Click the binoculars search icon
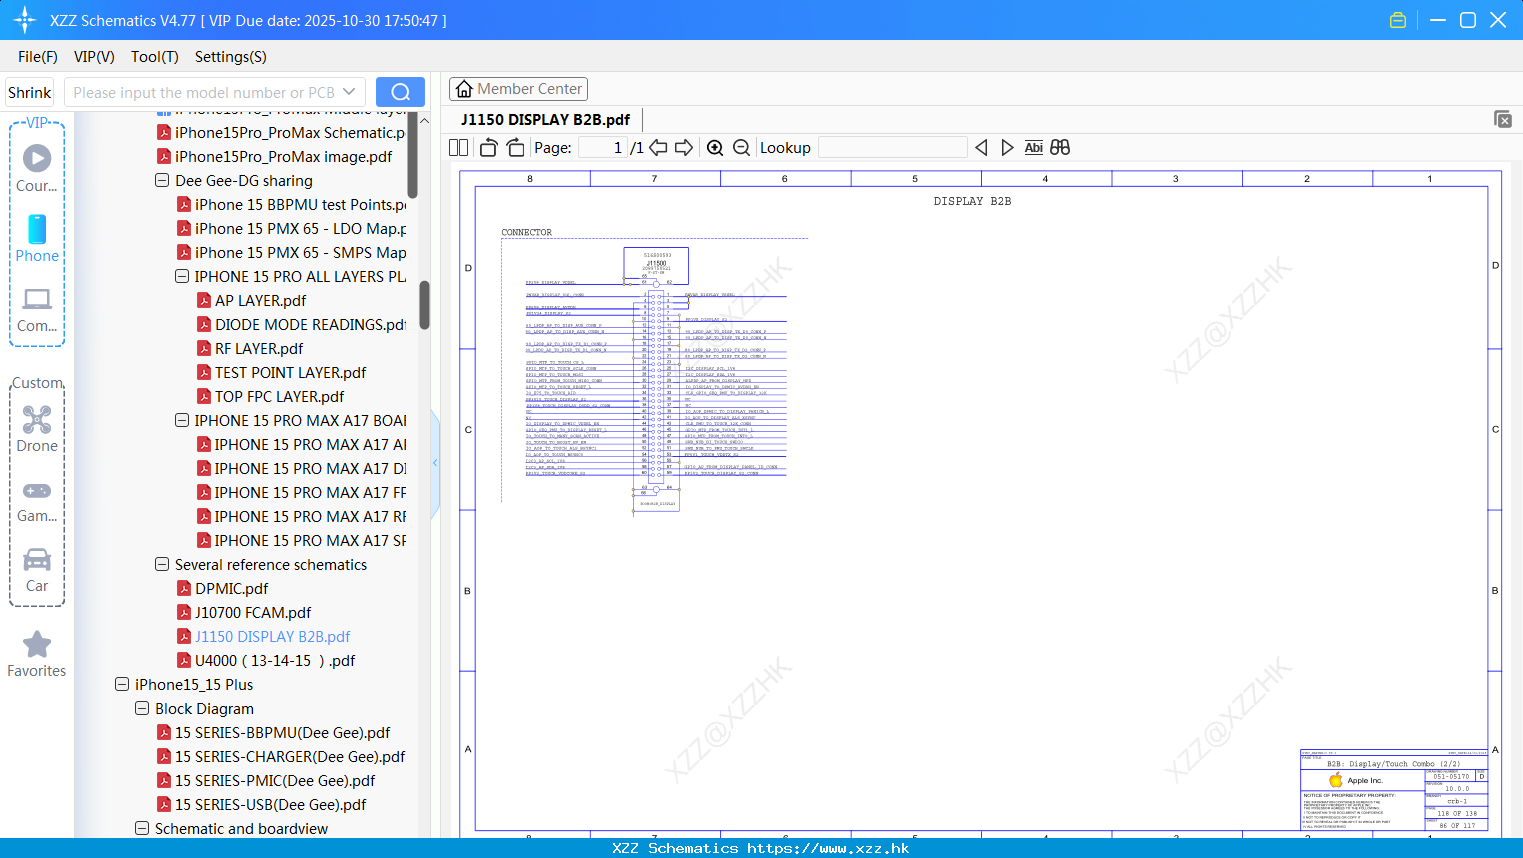This screenshot has height=858, width=1523. [1060, 147]
